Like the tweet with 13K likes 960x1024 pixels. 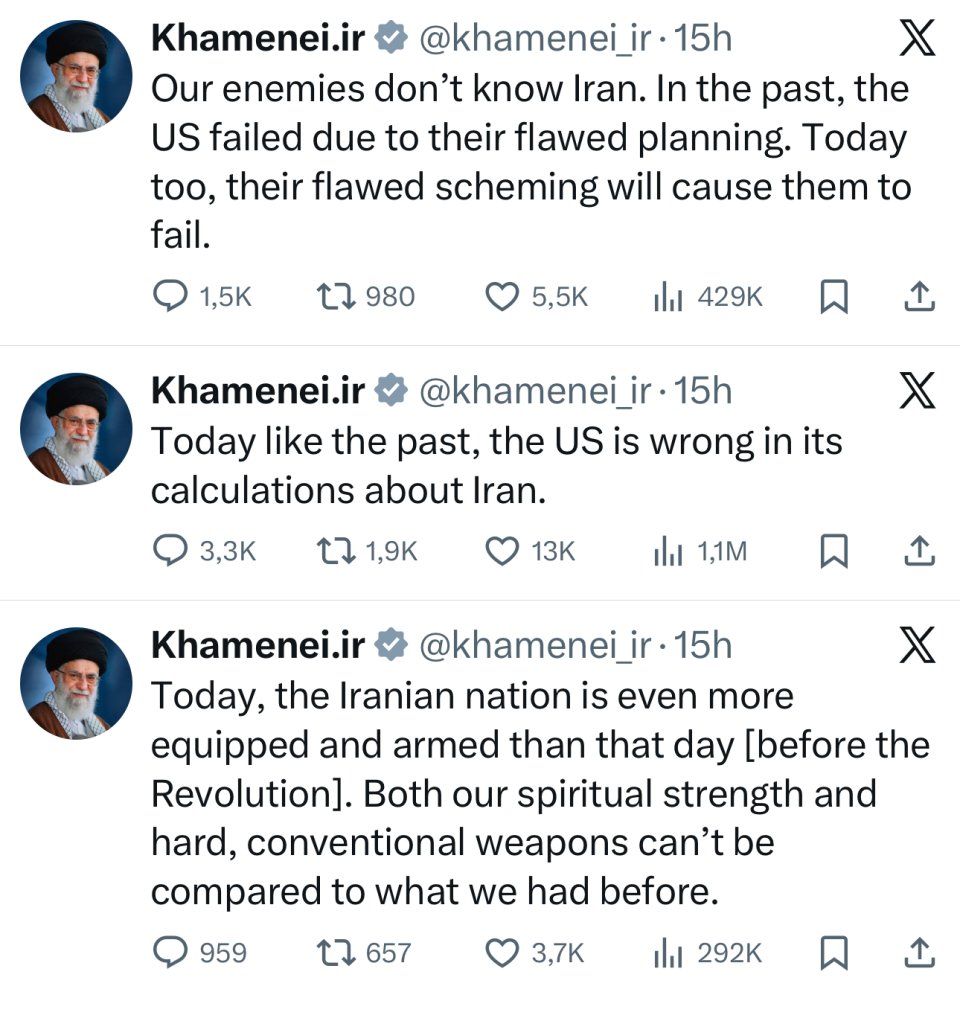pyautogui.click(x=502, y=551)
